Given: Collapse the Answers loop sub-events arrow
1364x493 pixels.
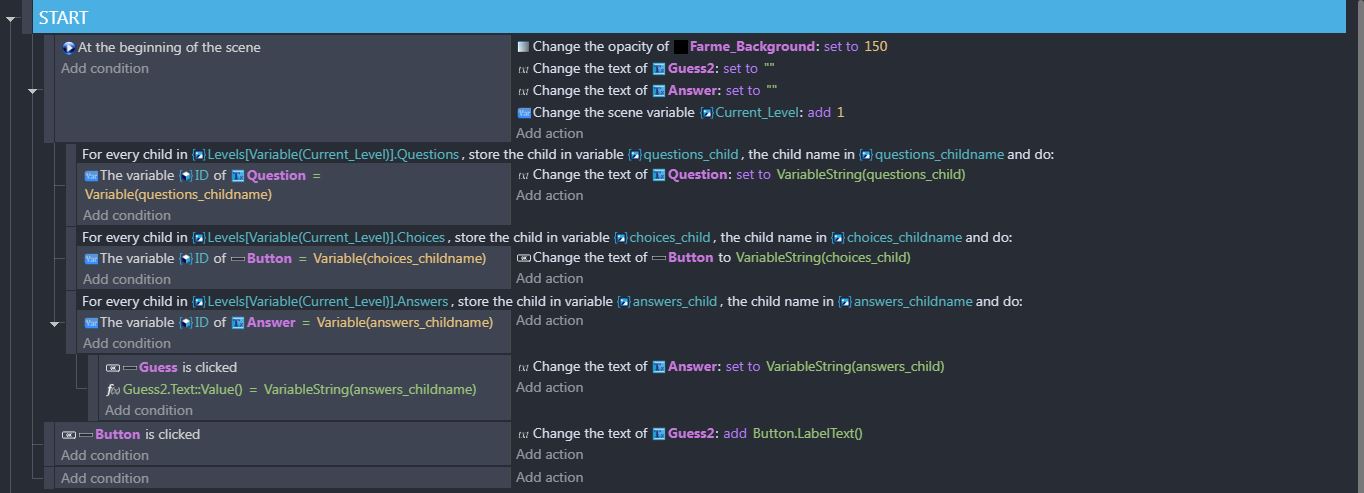Looking at the screenshot, I should tap(55, 324).
